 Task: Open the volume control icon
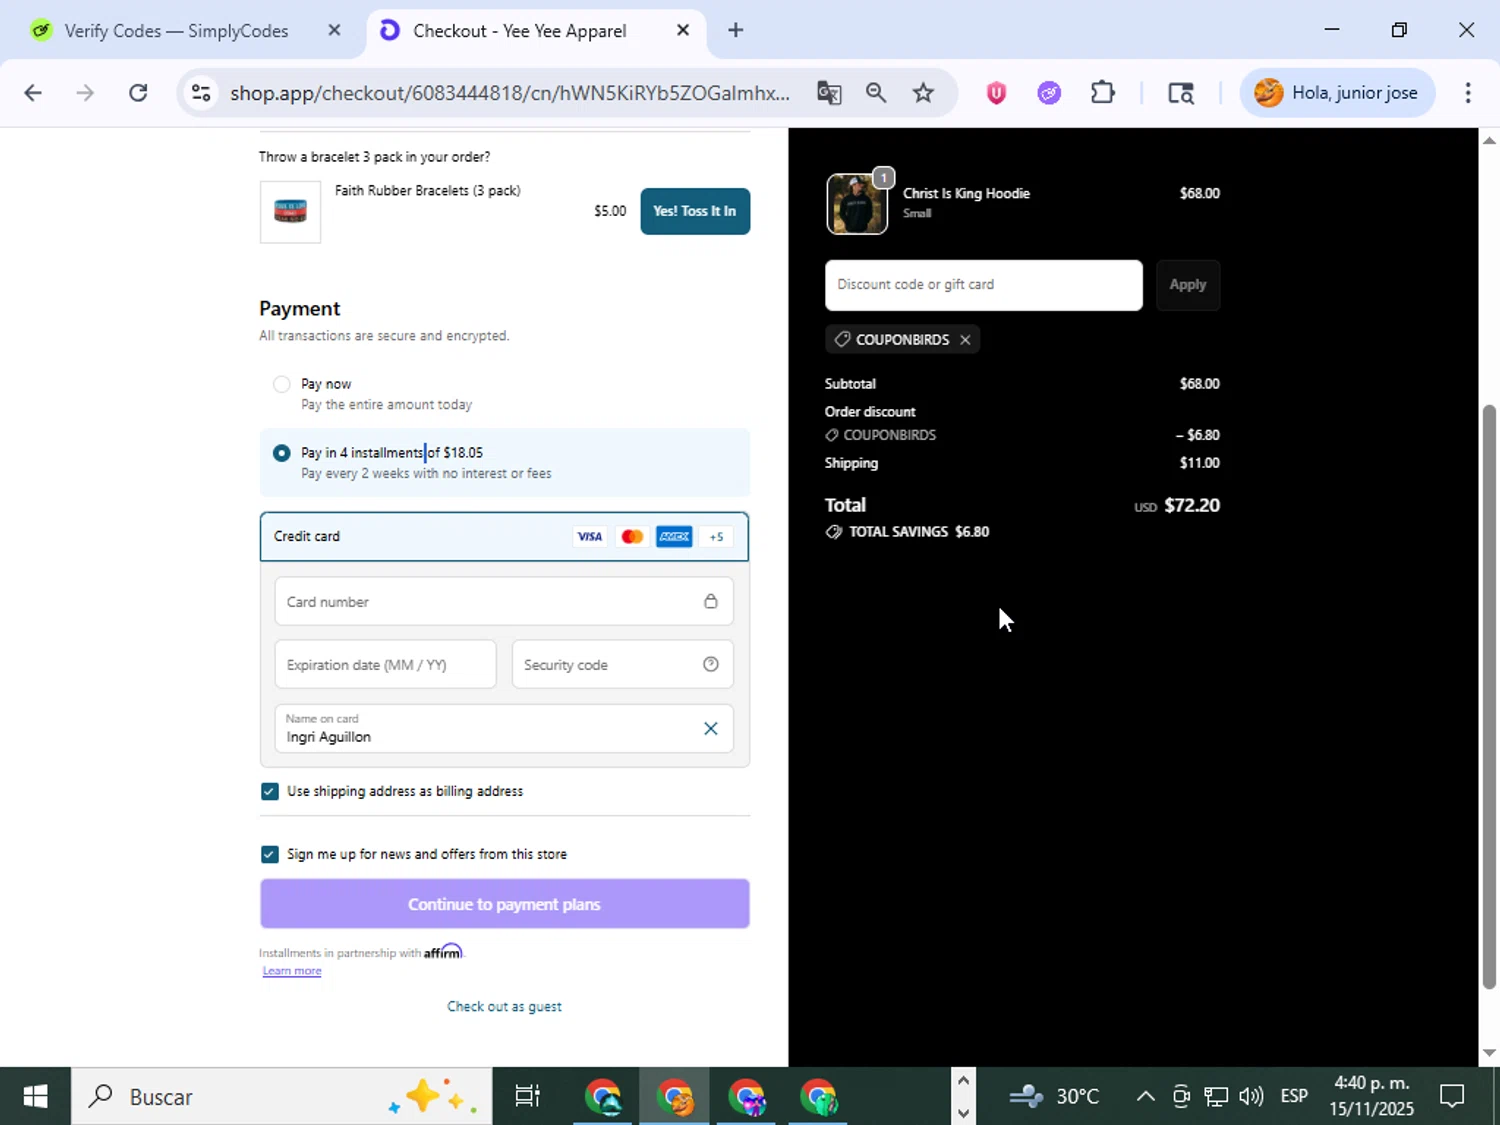1251,1097
